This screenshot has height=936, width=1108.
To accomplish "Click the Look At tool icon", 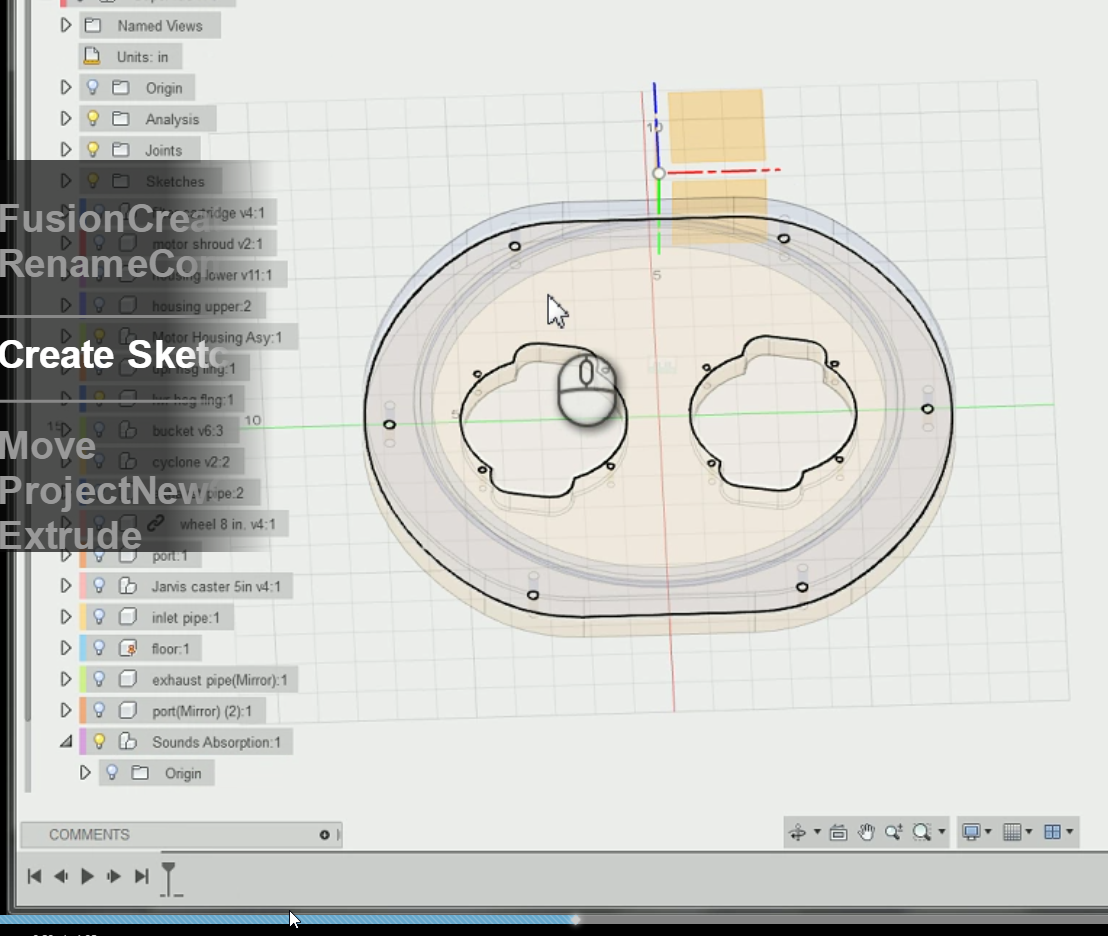I will click(838, 833).
